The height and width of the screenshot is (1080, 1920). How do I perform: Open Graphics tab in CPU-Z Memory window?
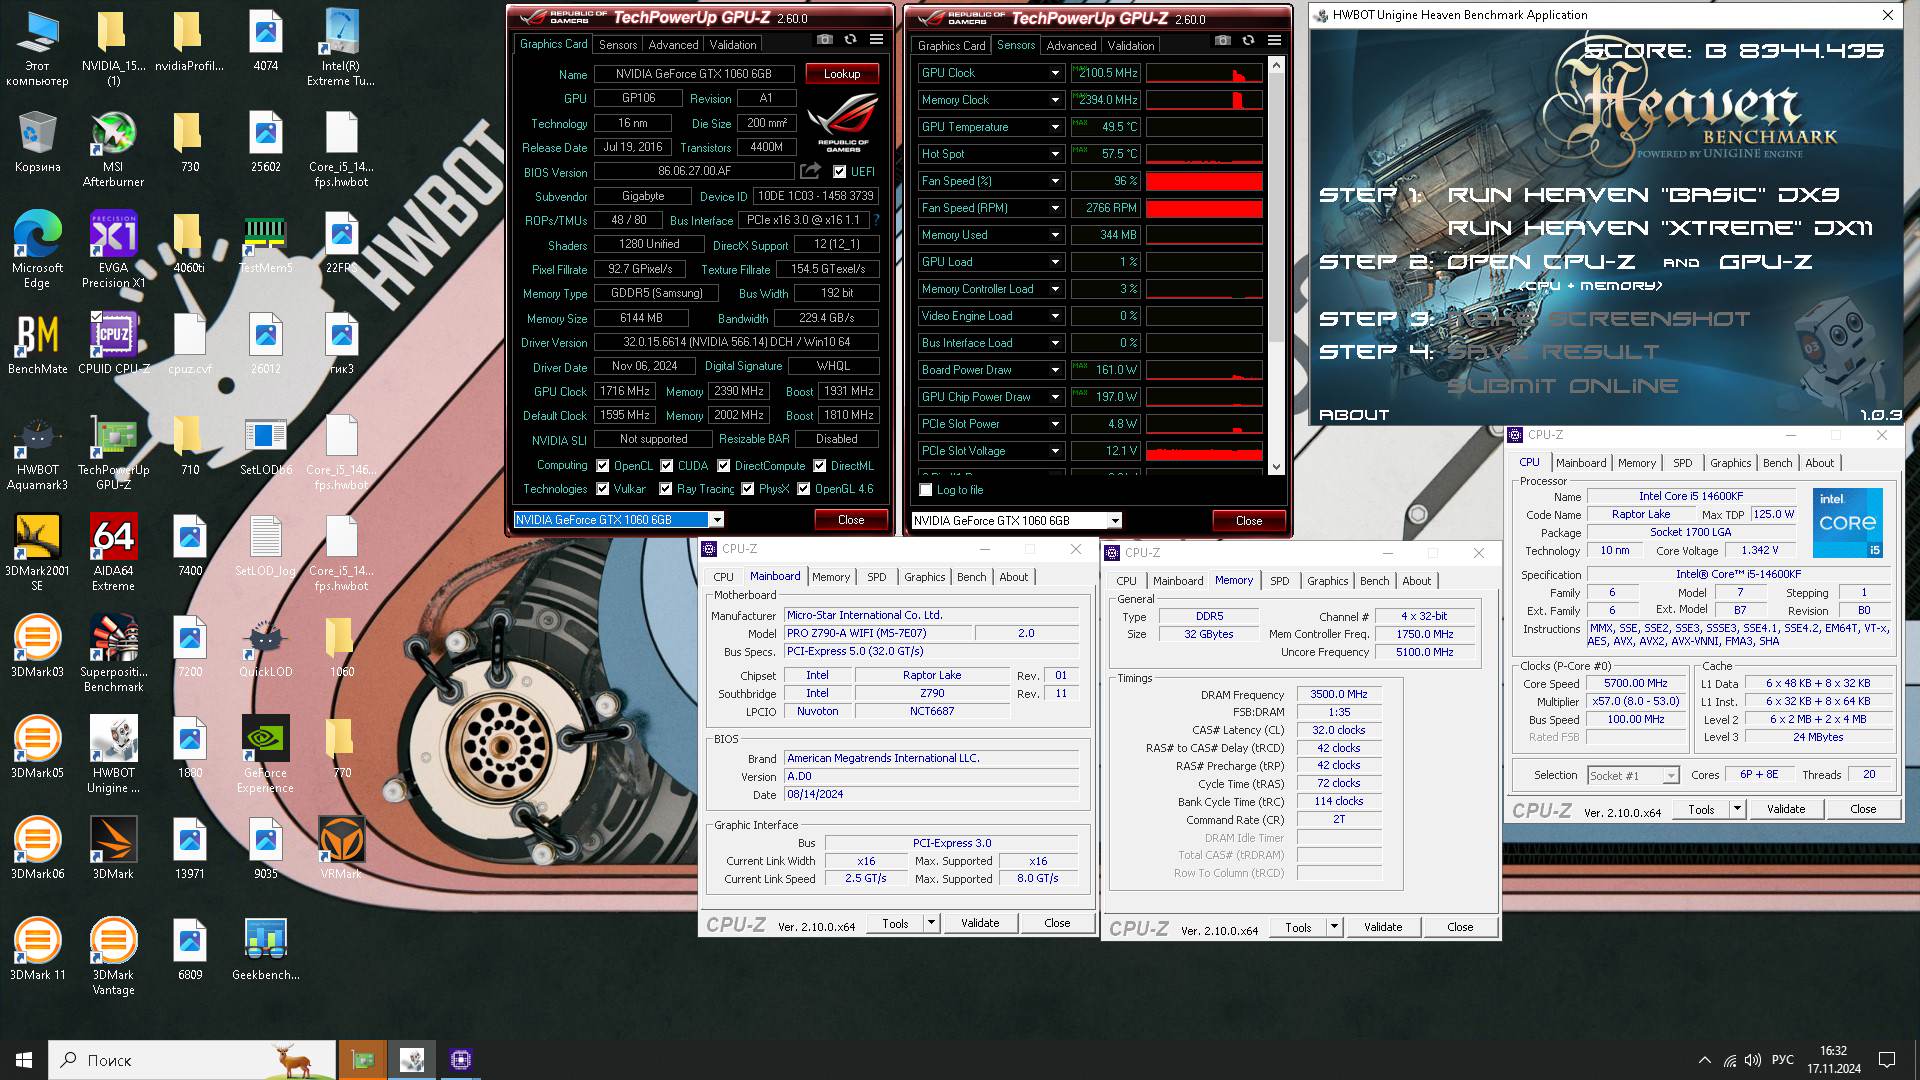[1327, 581]
